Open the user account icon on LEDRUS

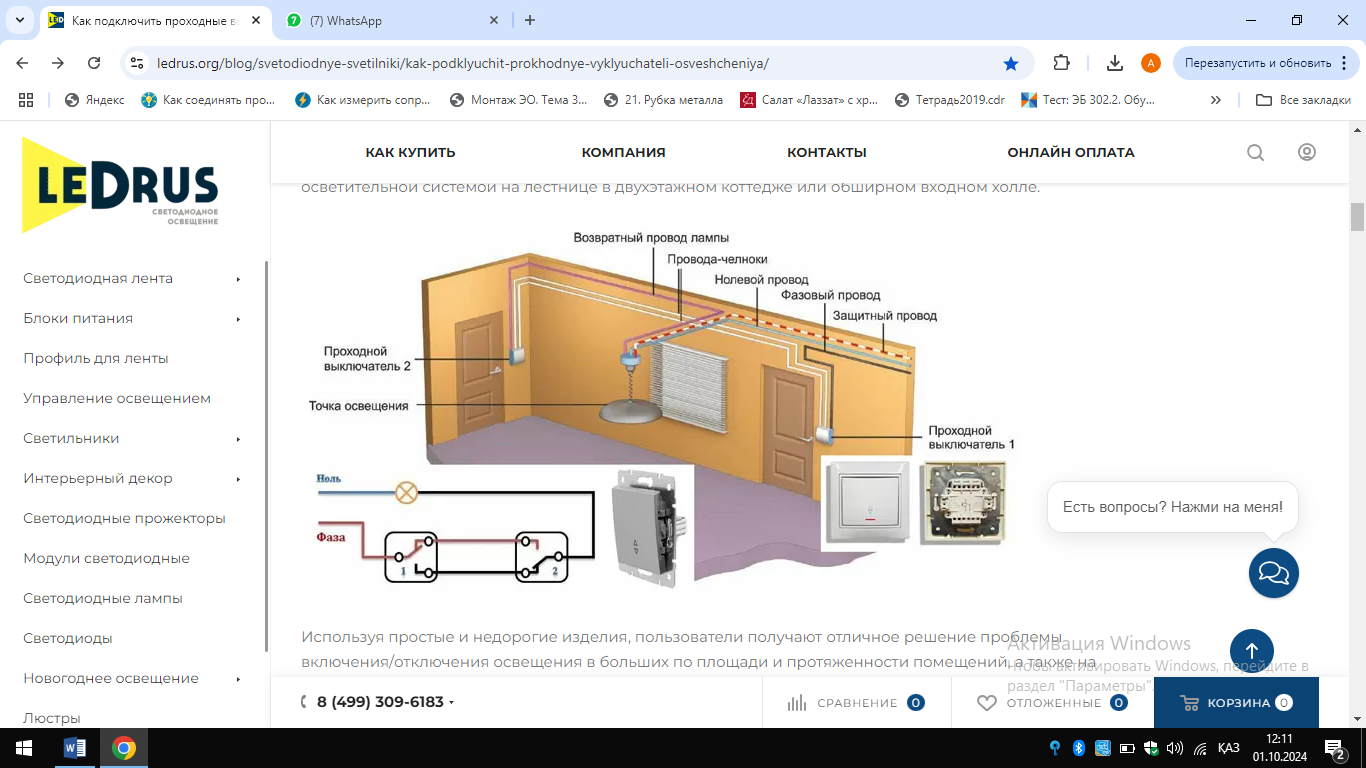click(x=1306, y=152)
